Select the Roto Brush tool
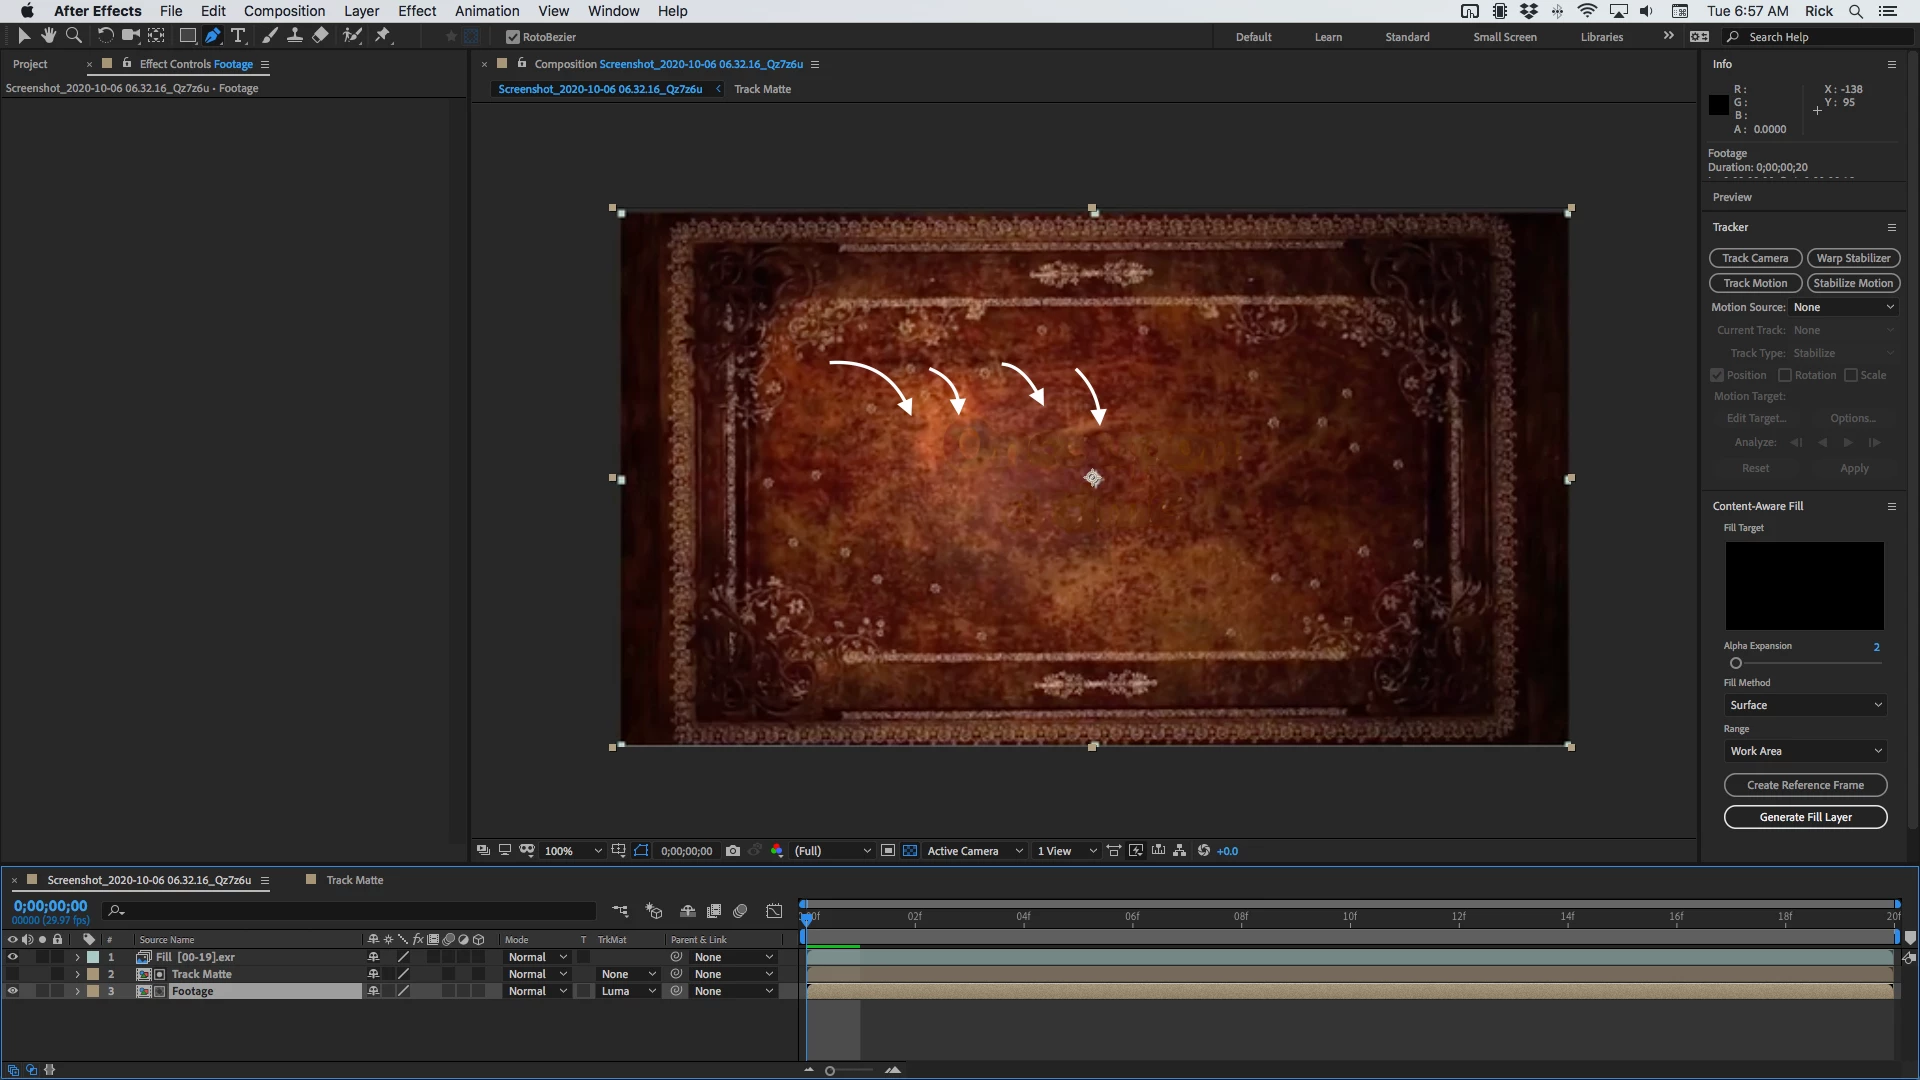 click(352, 36)
